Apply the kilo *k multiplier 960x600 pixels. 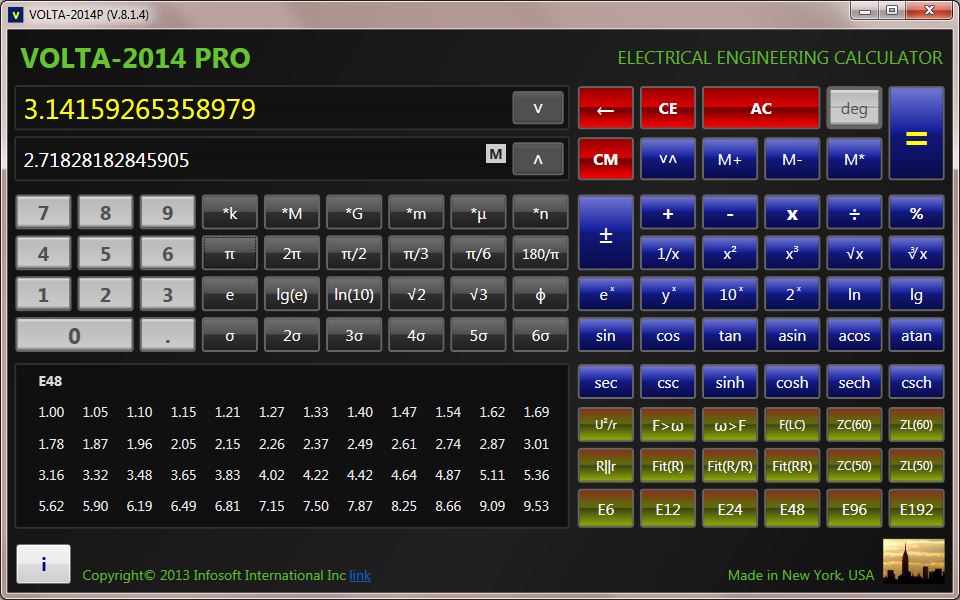point(230,212)
